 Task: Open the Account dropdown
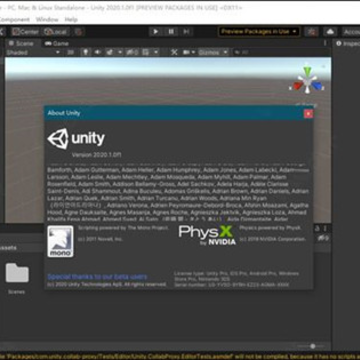351,32
